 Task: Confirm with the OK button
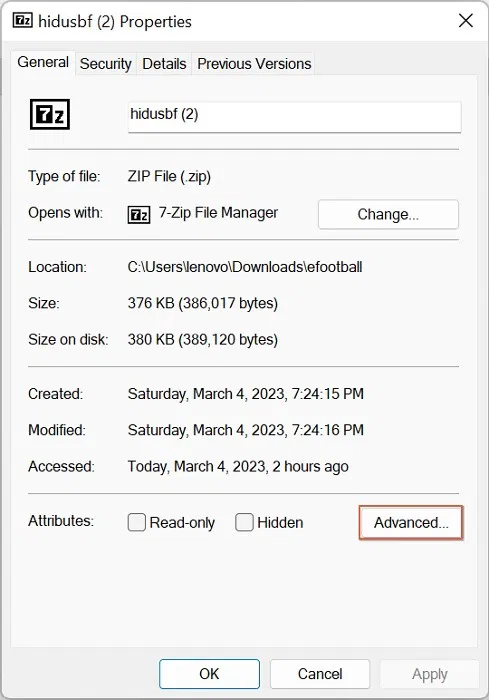209,674
